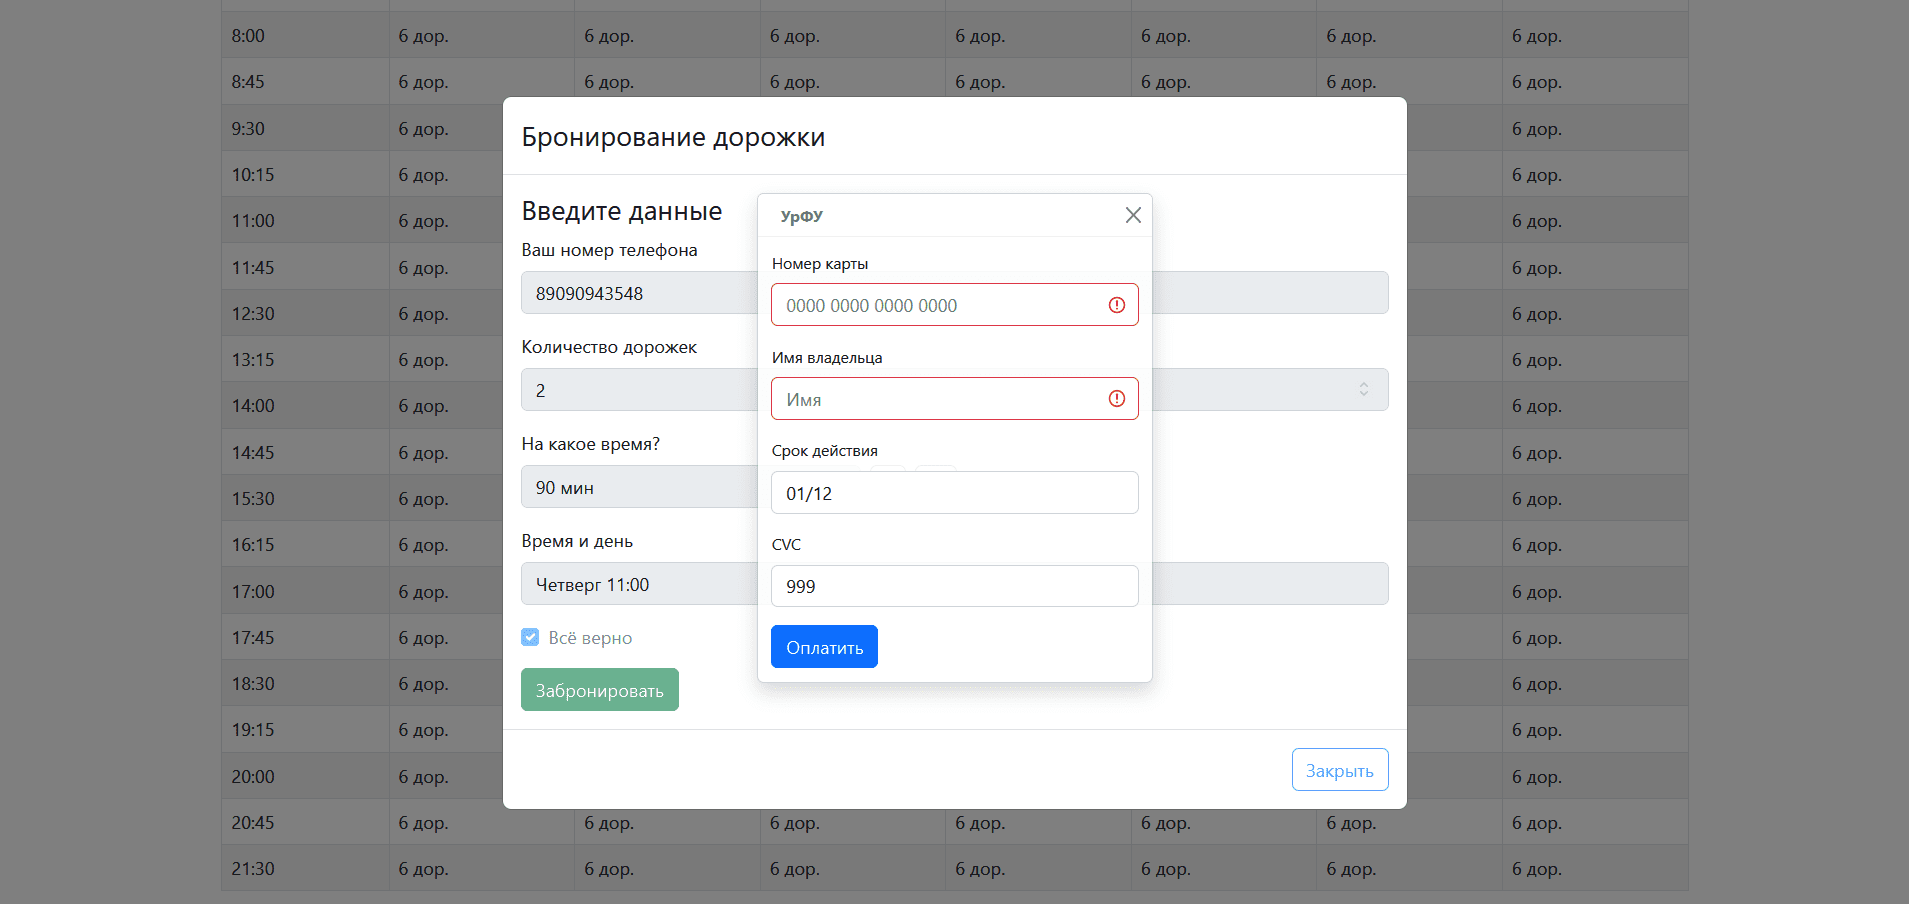
Task: Click the phone number field 89090943548
Action: pos(638,293)
